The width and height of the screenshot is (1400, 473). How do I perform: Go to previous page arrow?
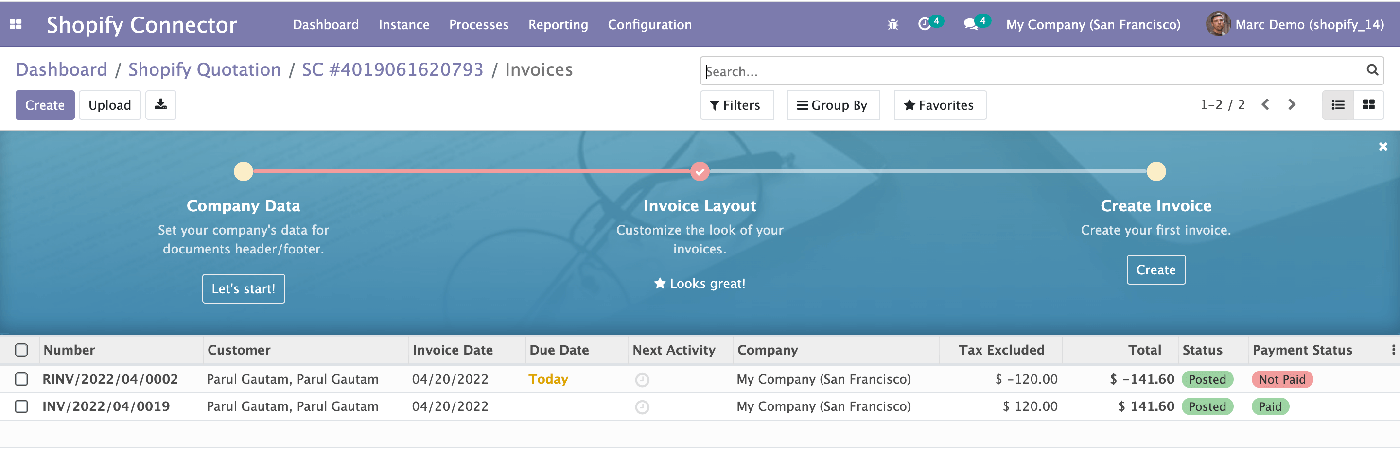1265,104
